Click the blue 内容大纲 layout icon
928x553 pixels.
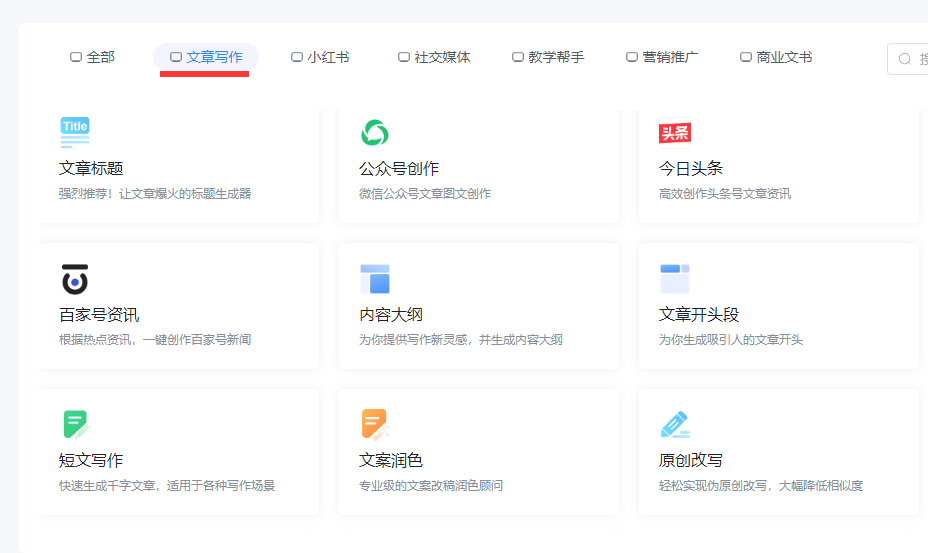click(x=375, y=279)
